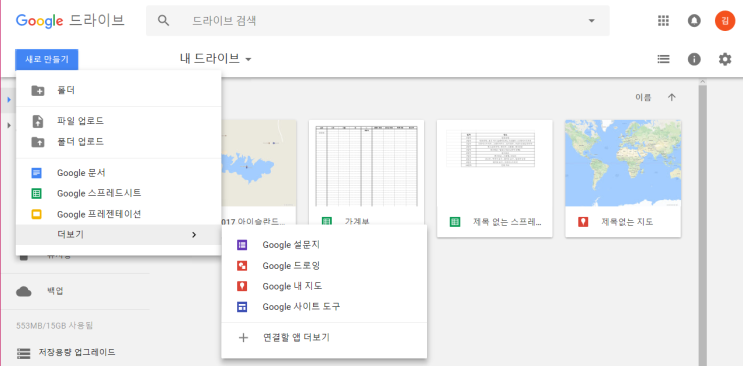Click the new folder icon in menu
743x366 pixels.
click(x=37, y=90)
